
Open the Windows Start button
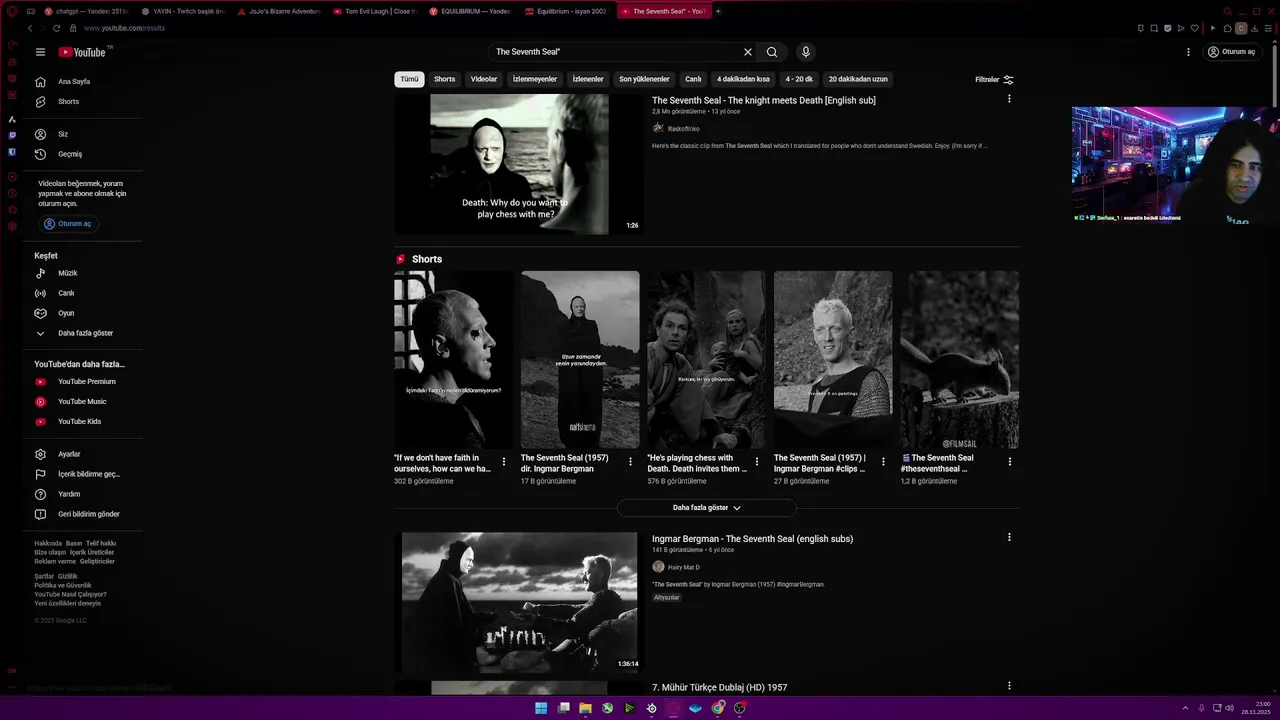pyautogui.click(x=541, y=708)
